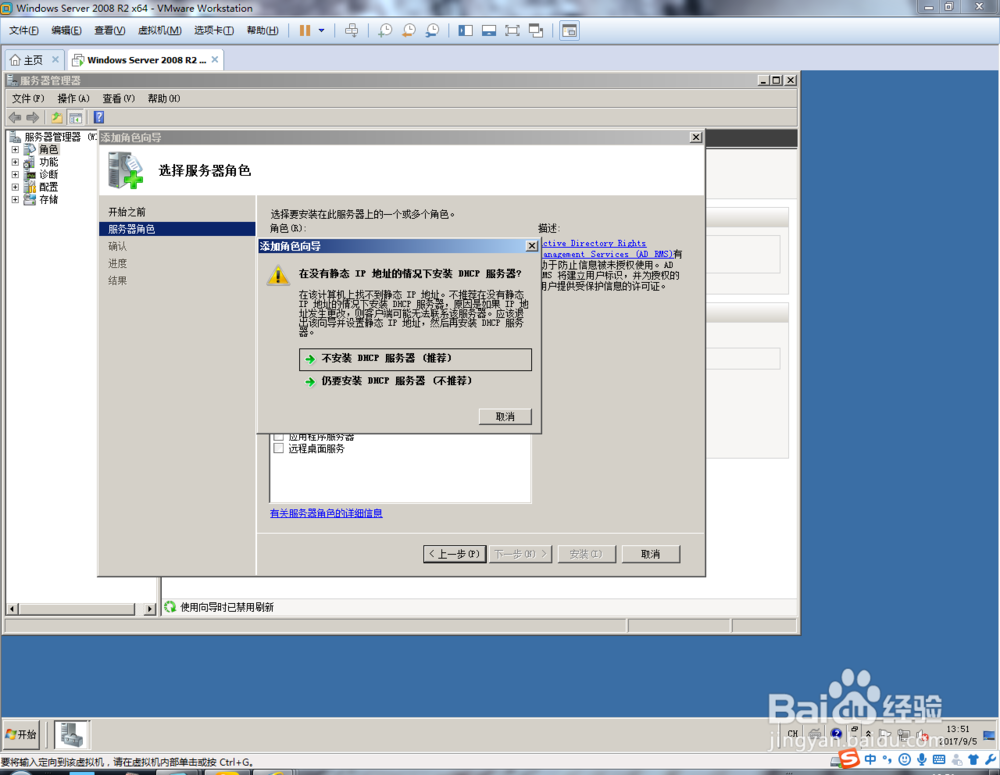The image size is (1000, 775).
Task: Open Server Manager 操作(A) menu
Action: [x=73, y=98]
